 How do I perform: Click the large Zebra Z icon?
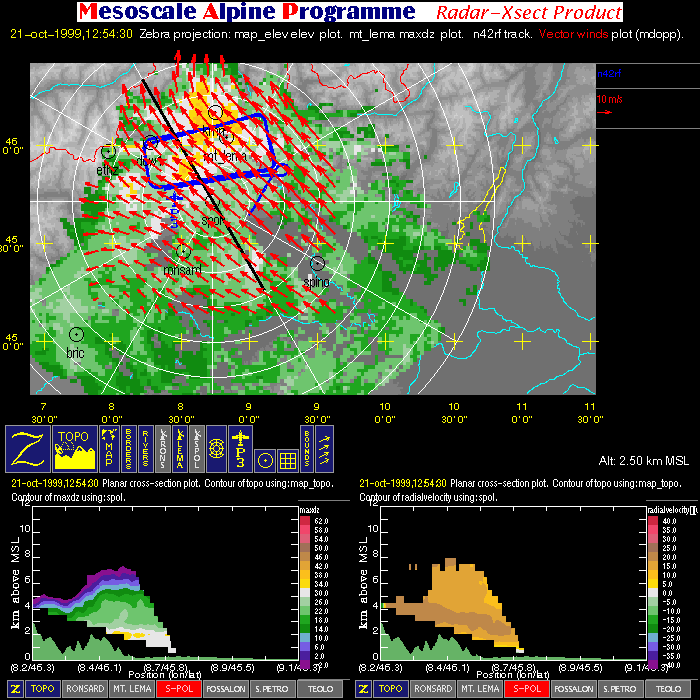point(29,448)
